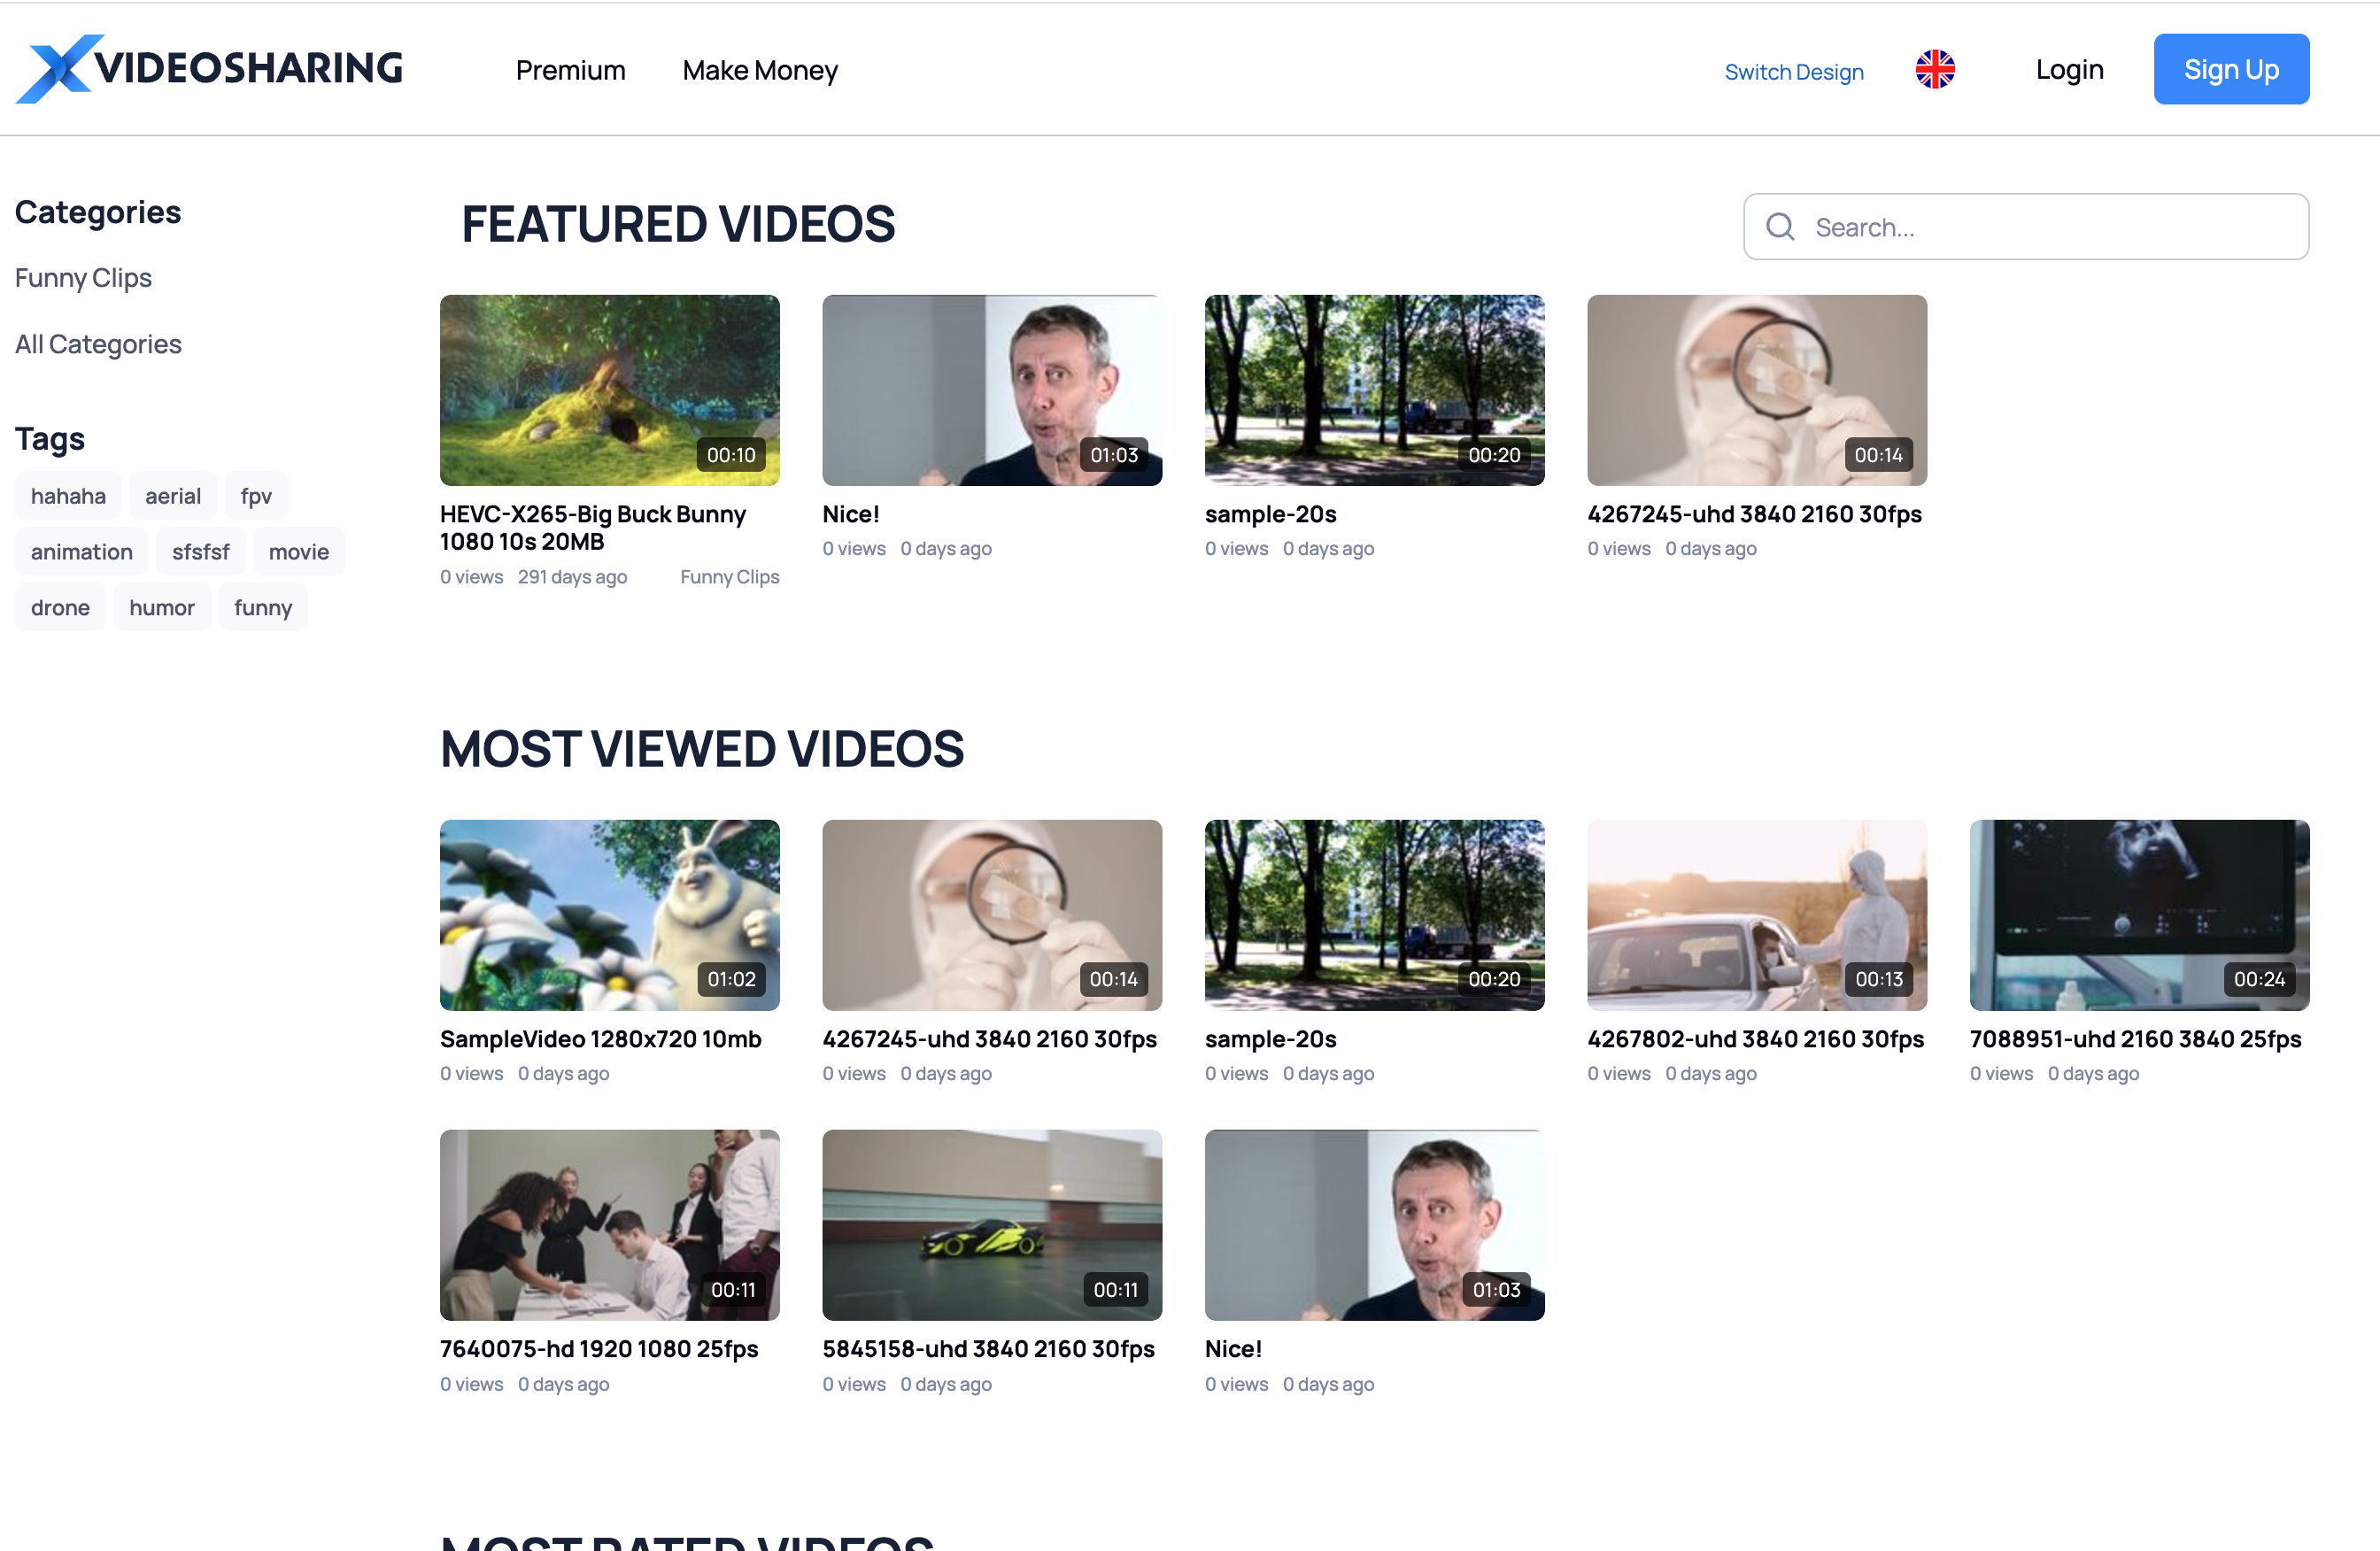Click the Login button icon area
2380x1551 pixels.
click(x=2067, y=69)
